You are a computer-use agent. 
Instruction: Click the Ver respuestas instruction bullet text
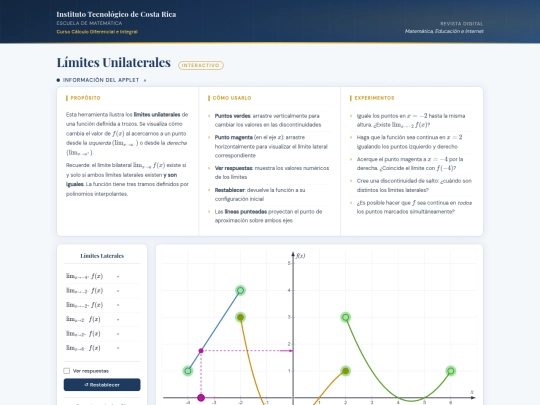(272, 173)
